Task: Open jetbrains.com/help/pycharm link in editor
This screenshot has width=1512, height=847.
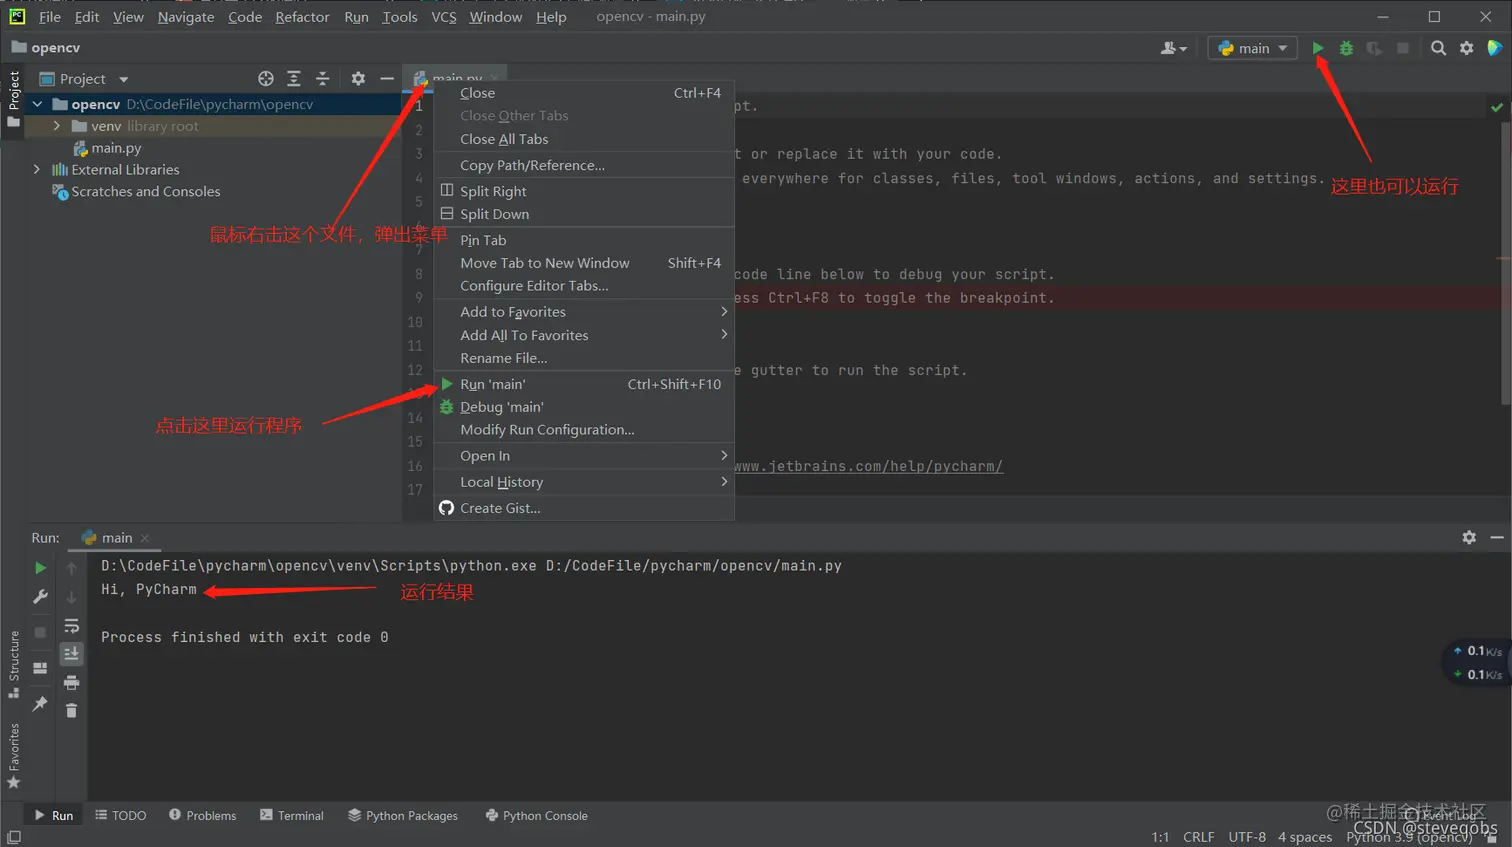Action: point(868,466)
